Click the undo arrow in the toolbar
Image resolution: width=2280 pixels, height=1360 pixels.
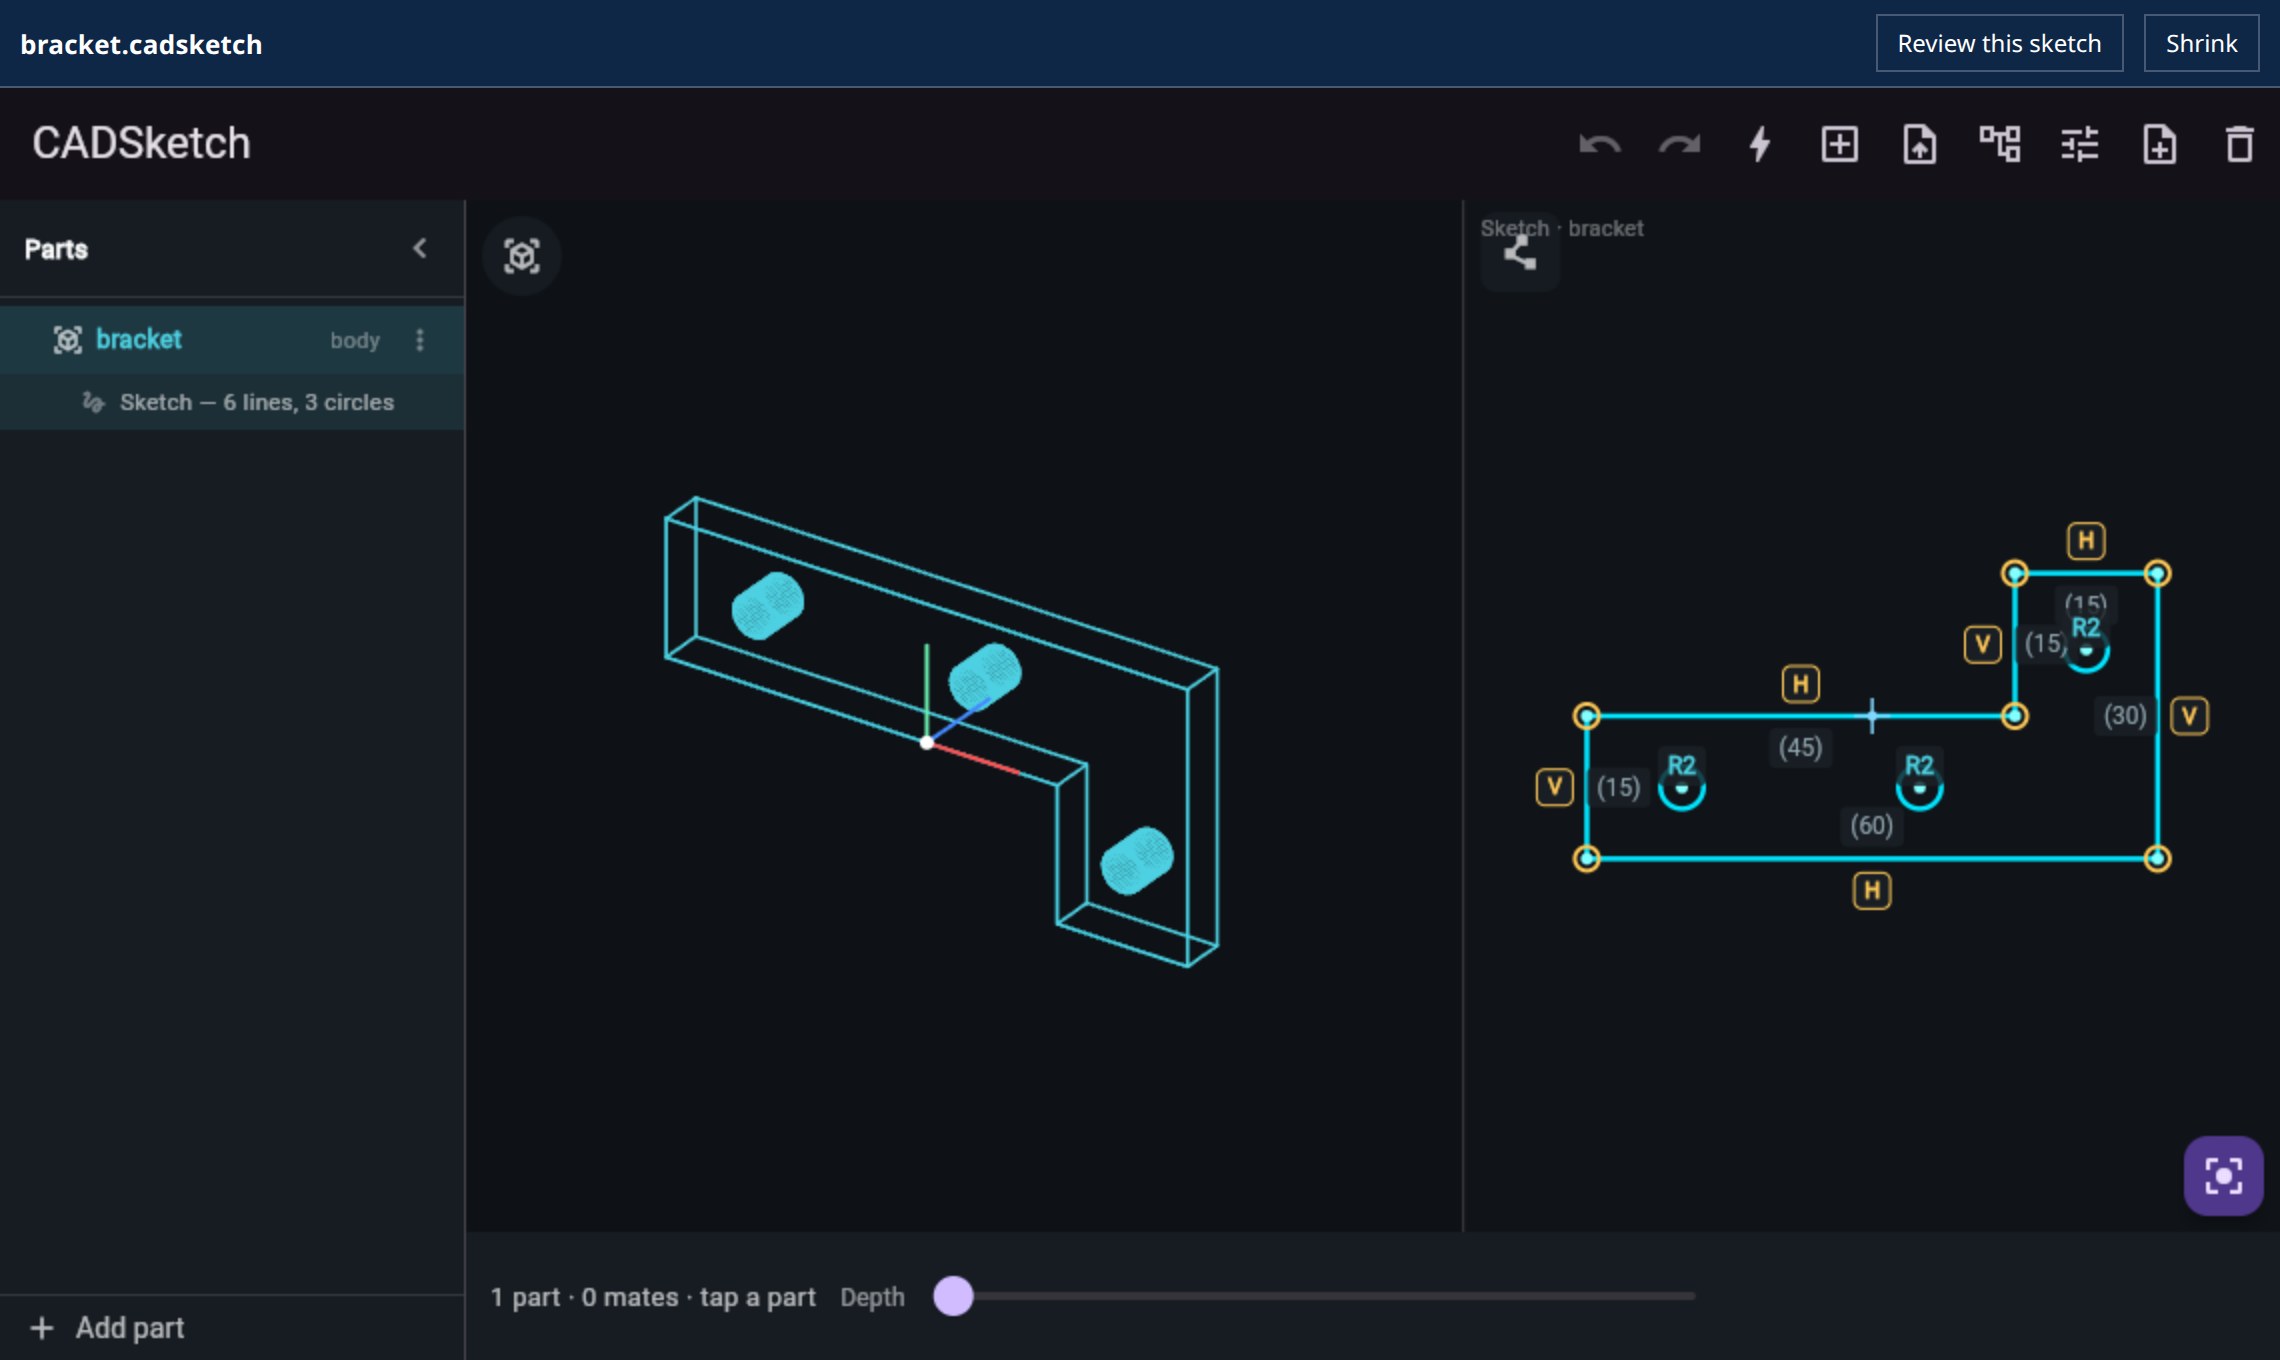1600,145
